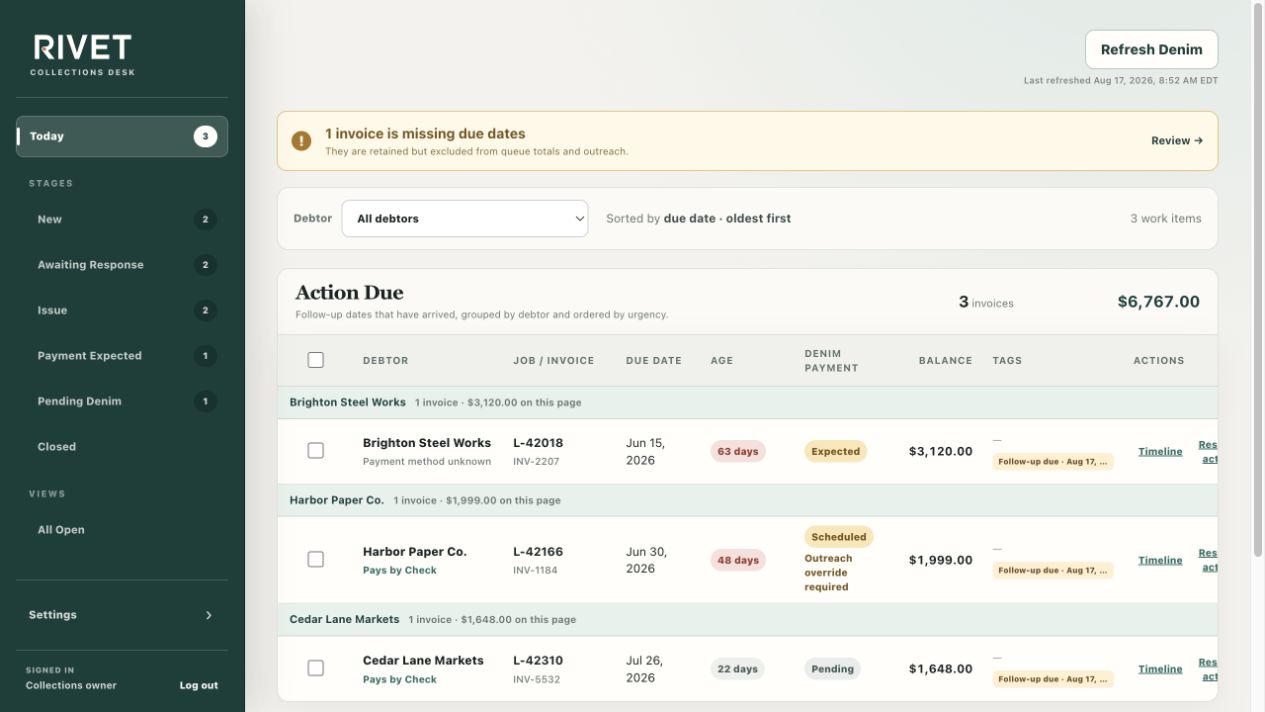Click the $3,120.00 balance amount
Viewport: 1265px width, 712px height.
(x=940, y=452)
